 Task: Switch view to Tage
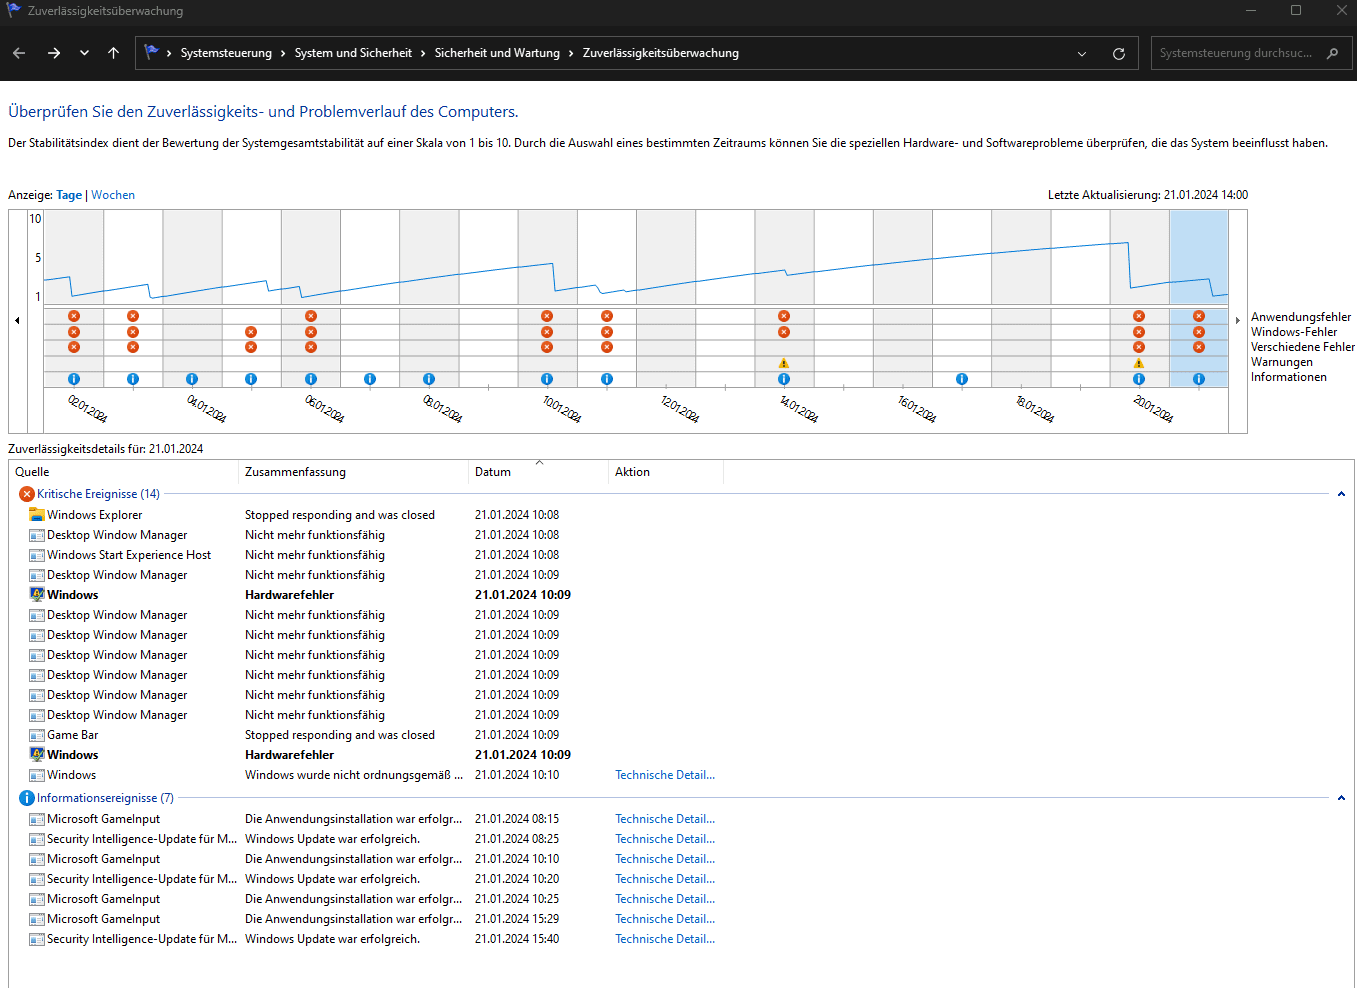69,195
